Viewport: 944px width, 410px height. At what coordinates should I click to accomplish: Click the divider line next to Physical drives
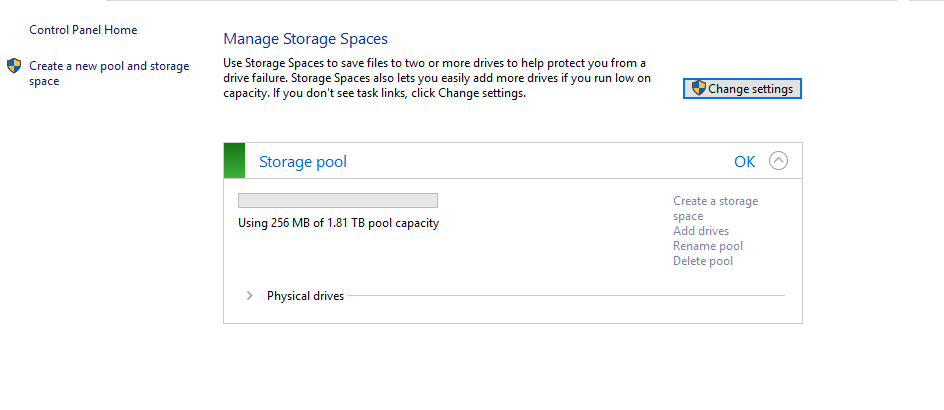(x=565, y=296)
